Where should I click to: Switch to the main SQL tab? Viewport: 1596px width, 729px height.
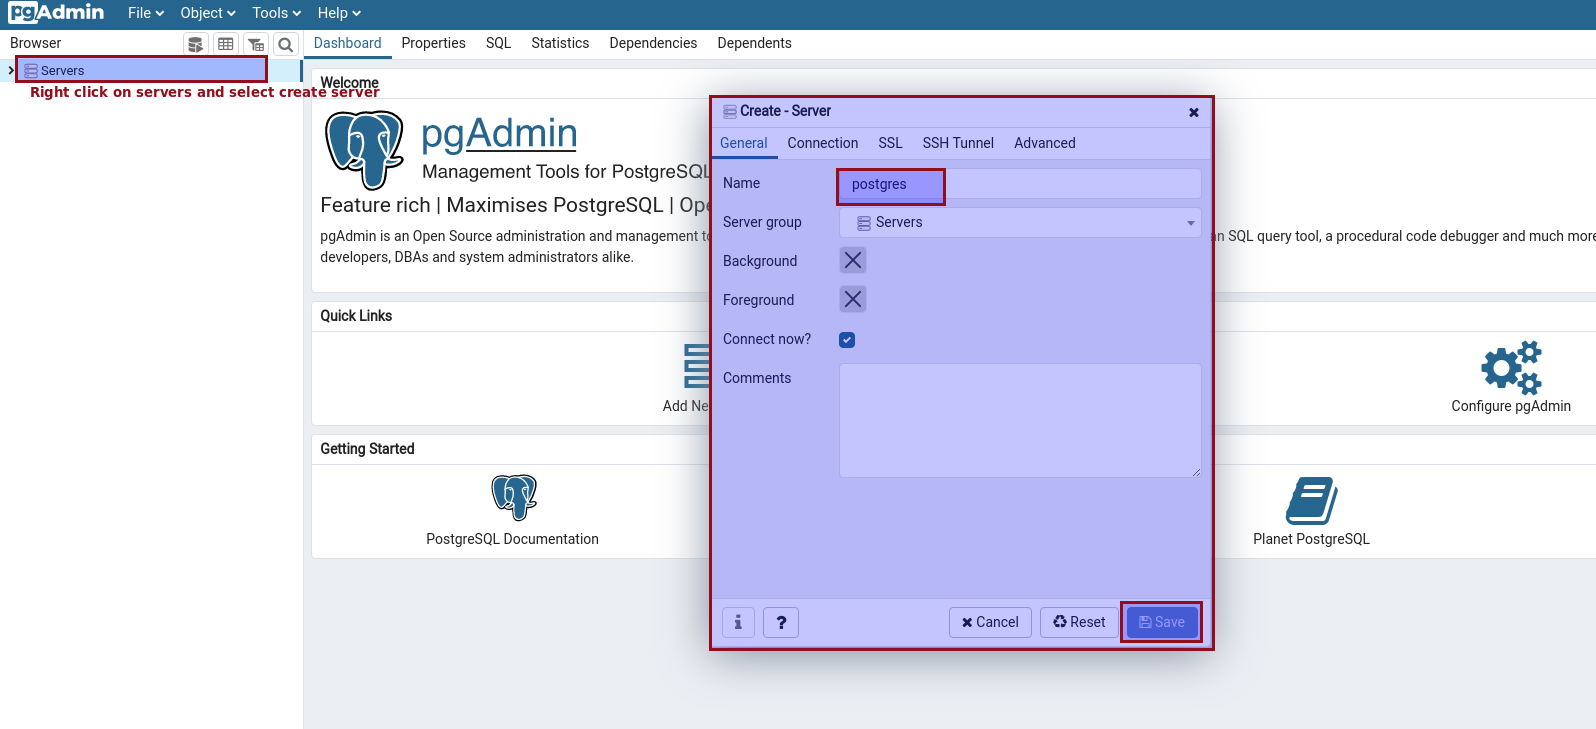click(498, 43)
